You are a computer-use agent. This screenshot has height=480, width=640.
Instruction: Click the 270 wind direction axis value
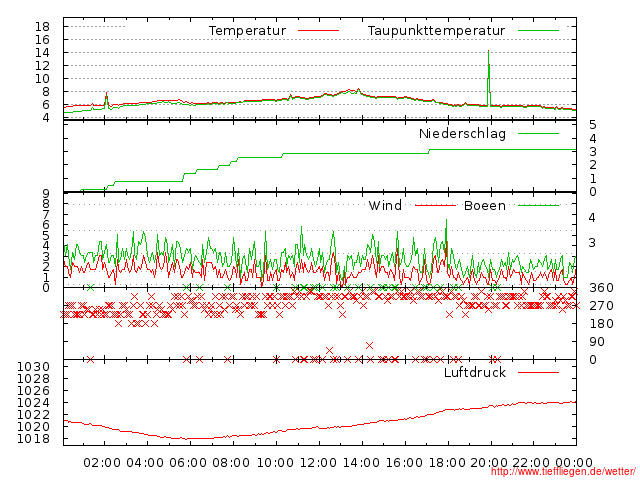coord(601,306)
